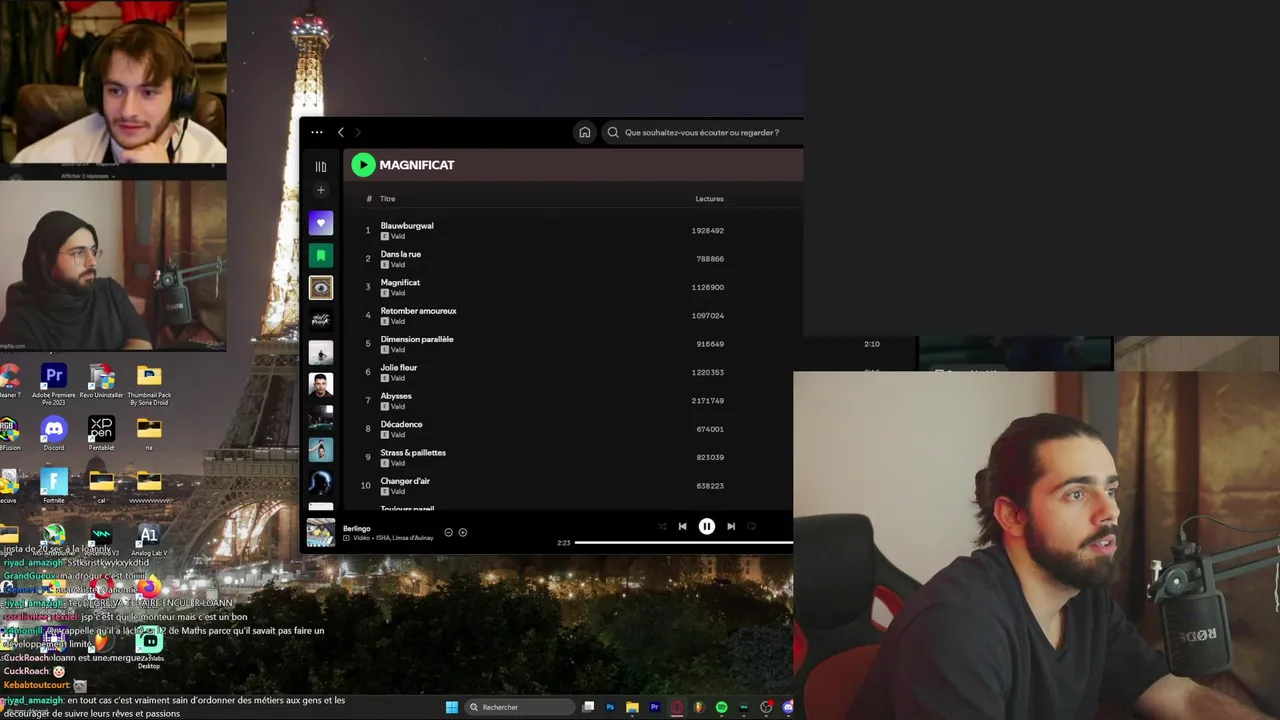Open the Liked Songs heart tile
The image size is (1280, 720).
321,223
